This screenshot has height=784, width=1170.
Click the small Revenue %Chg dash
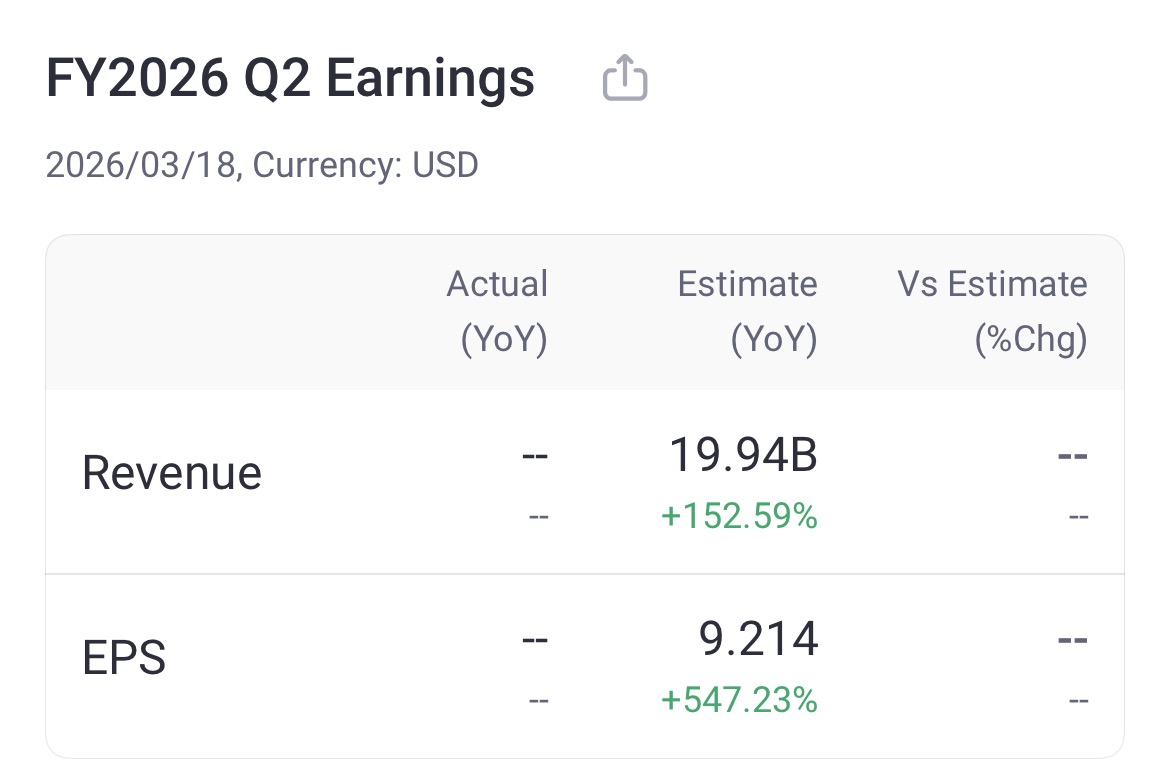[1078, 517]
